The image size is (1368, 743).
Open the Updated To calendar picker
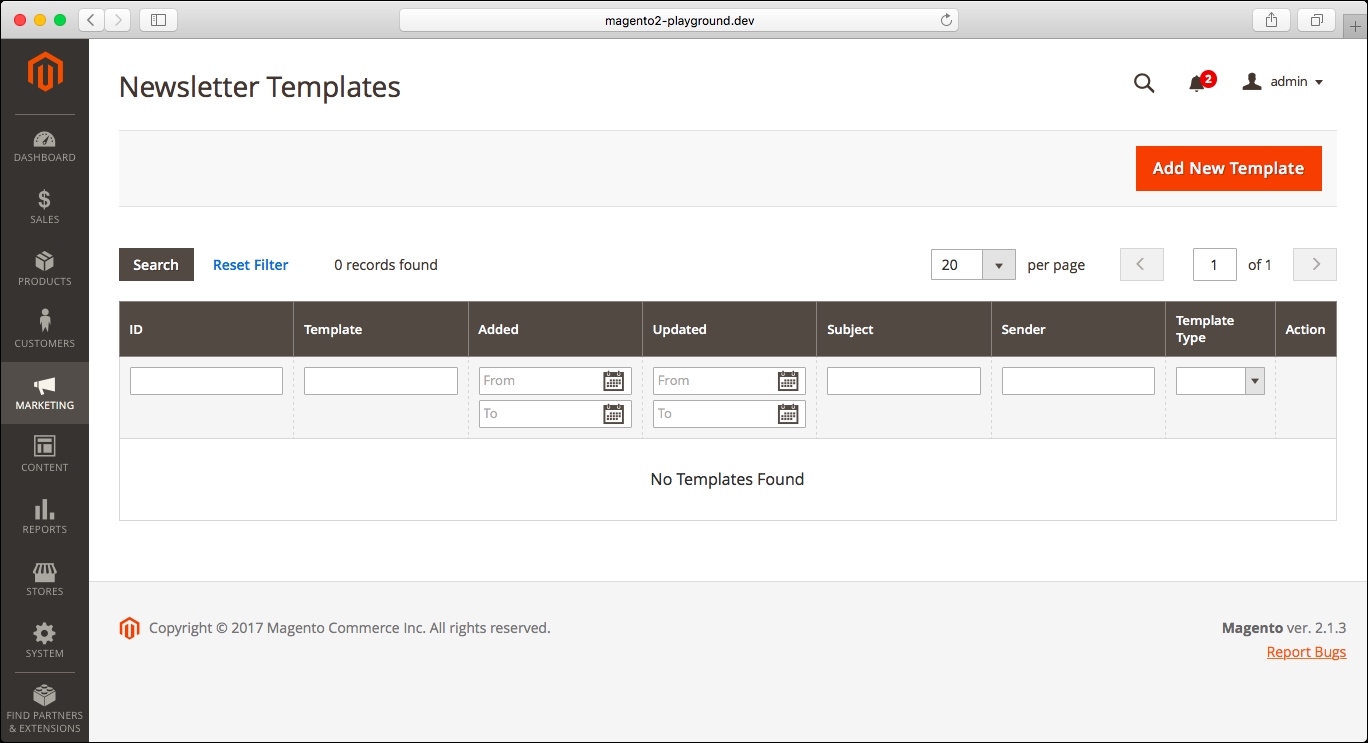tap(788, 414)
